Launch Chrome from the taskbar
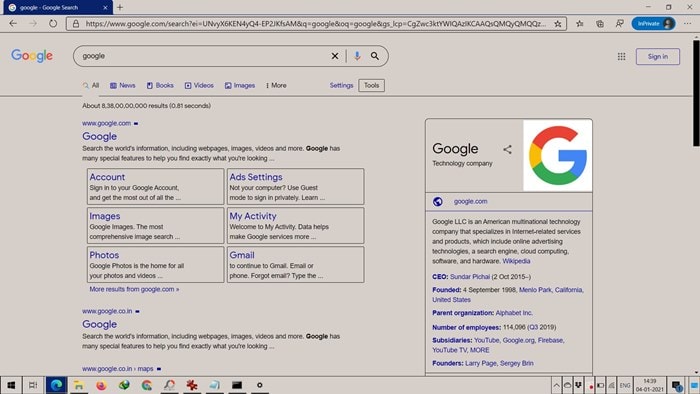700x394 pixels. click(x=146, y=385)
